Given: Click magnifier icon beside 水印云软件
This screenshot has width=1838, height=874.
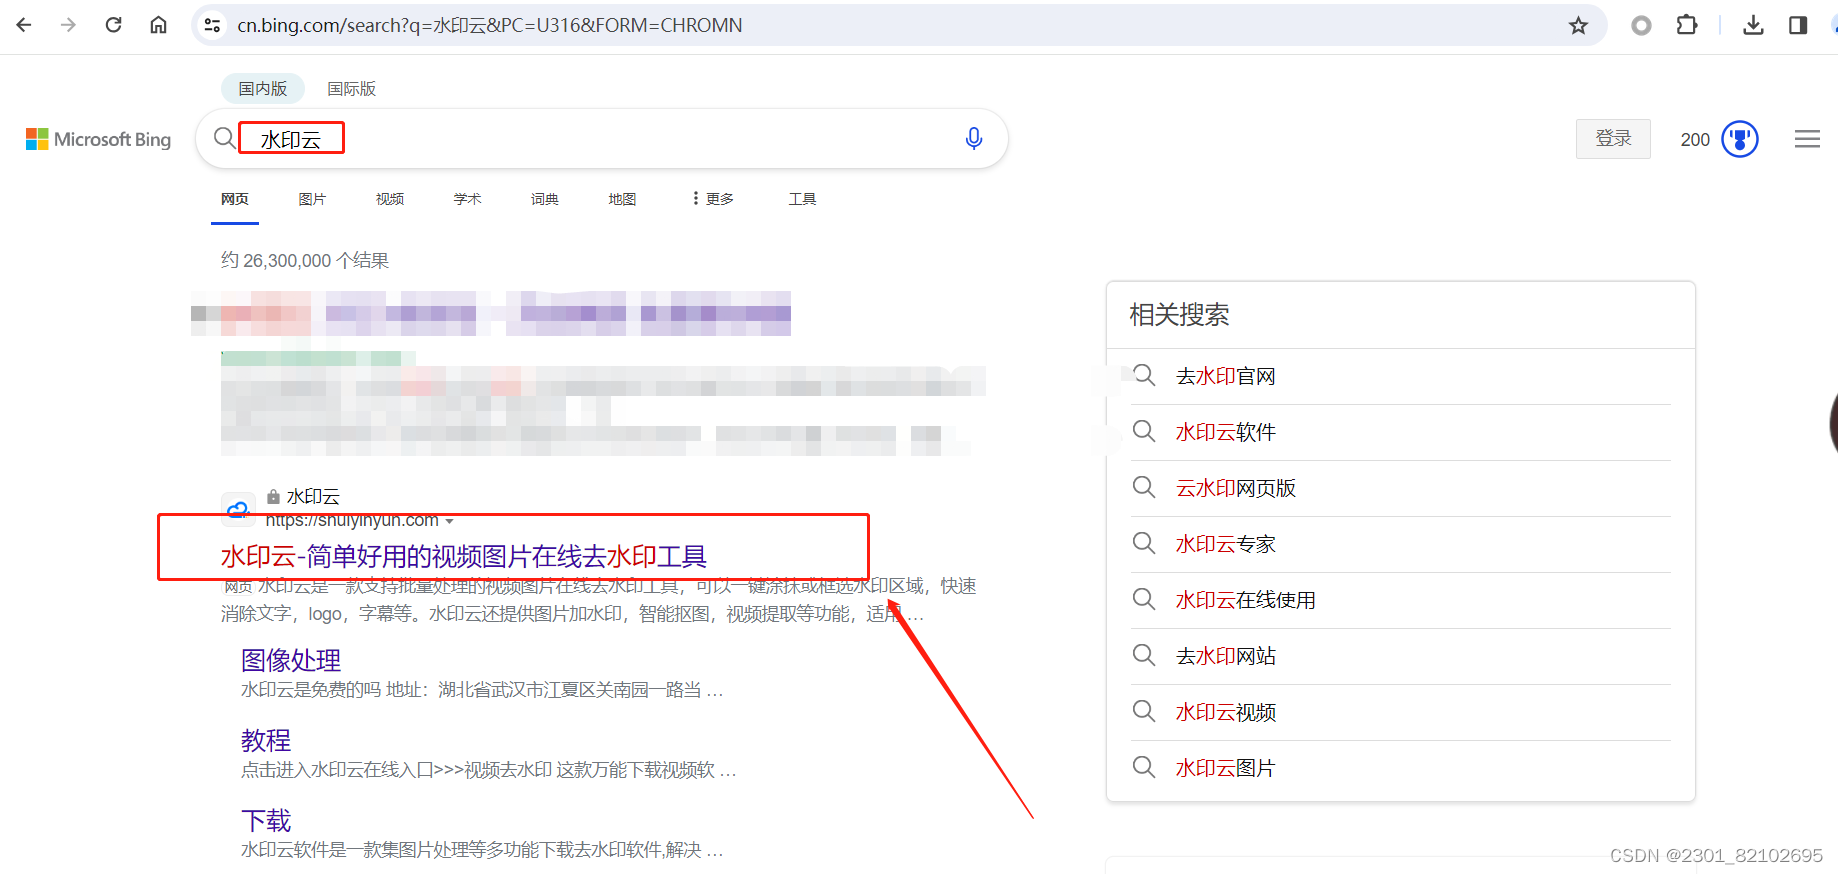Looking at the screenshot, I should [1144, 431].
